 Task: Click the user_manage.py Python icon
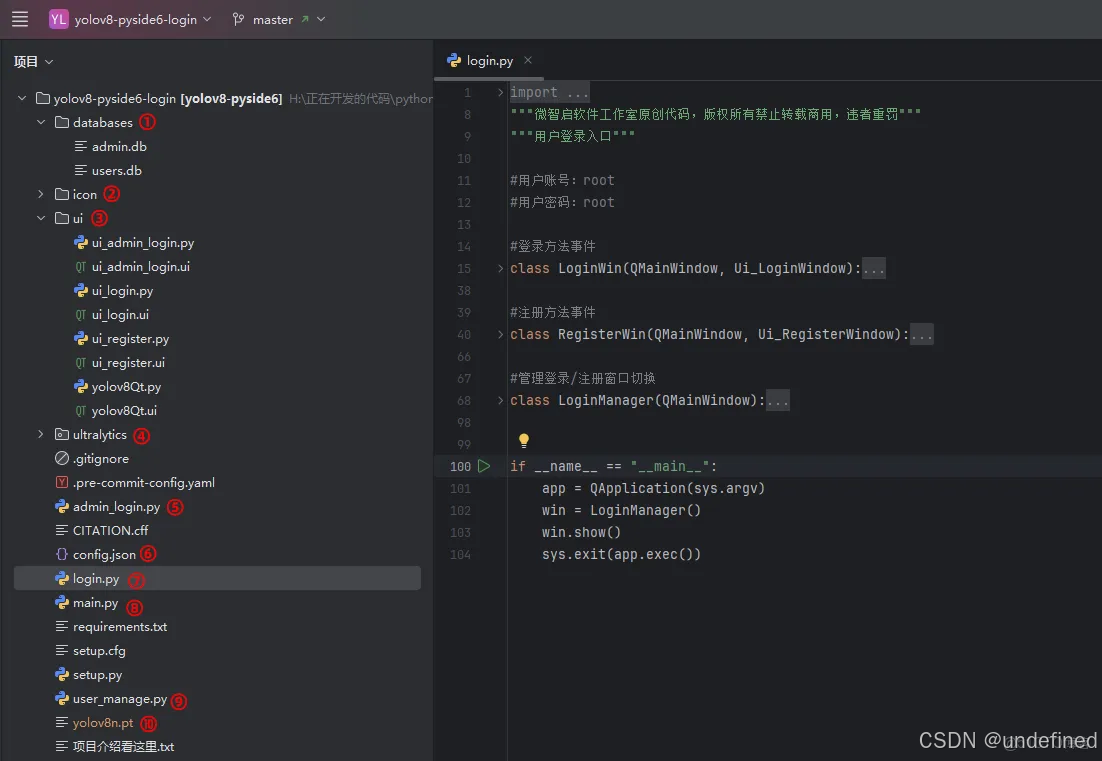[x=62, y=698]
